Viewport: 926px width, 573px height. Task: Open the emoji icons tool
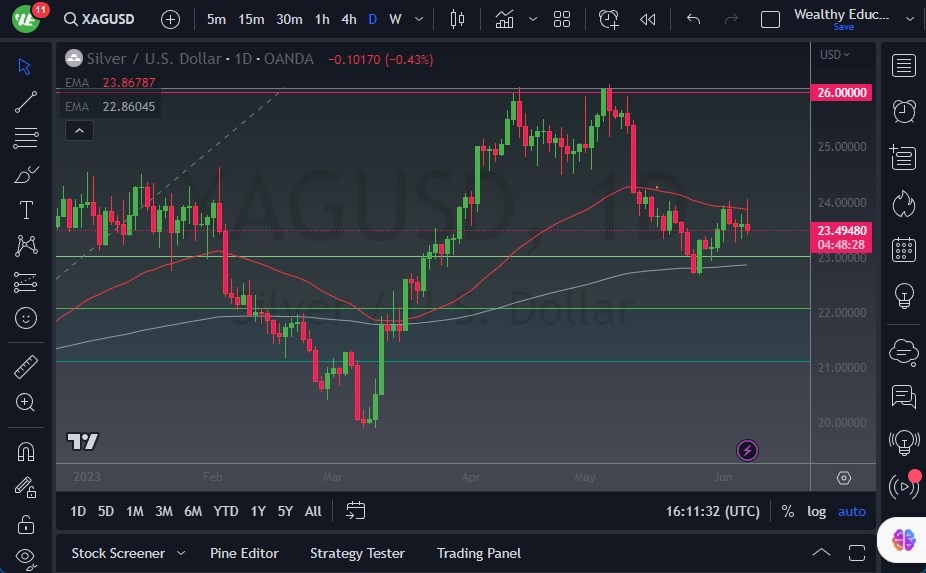coord(25,318)
